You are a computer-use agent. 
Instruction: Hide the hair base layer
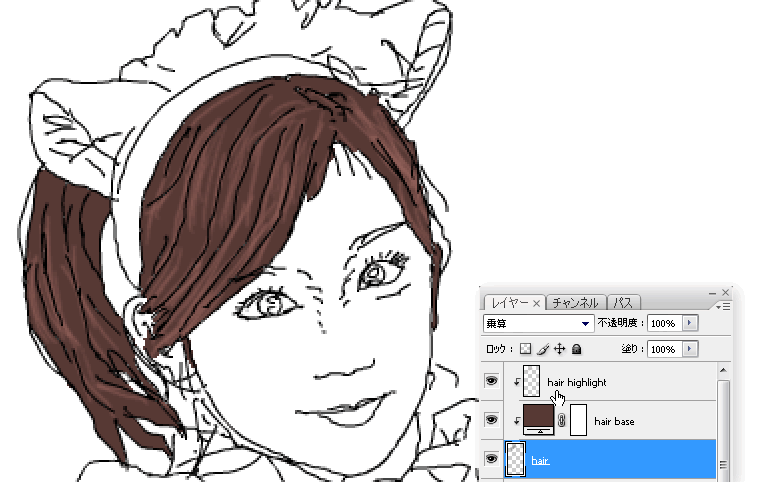coord(491,420)
